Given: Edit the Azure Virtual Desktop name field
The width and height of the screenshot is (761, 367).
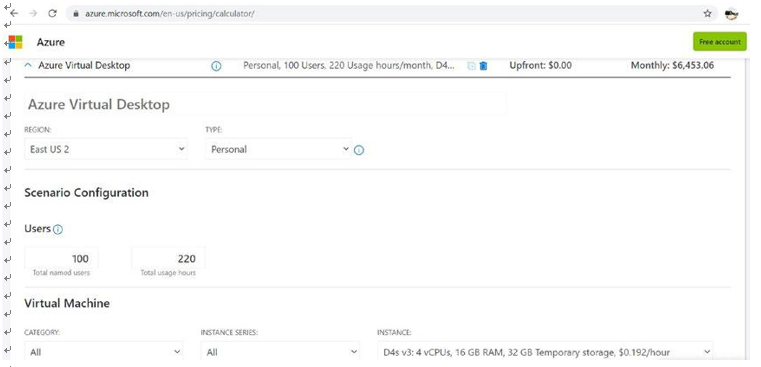Looking at the screenshot, I should point(265,104).
